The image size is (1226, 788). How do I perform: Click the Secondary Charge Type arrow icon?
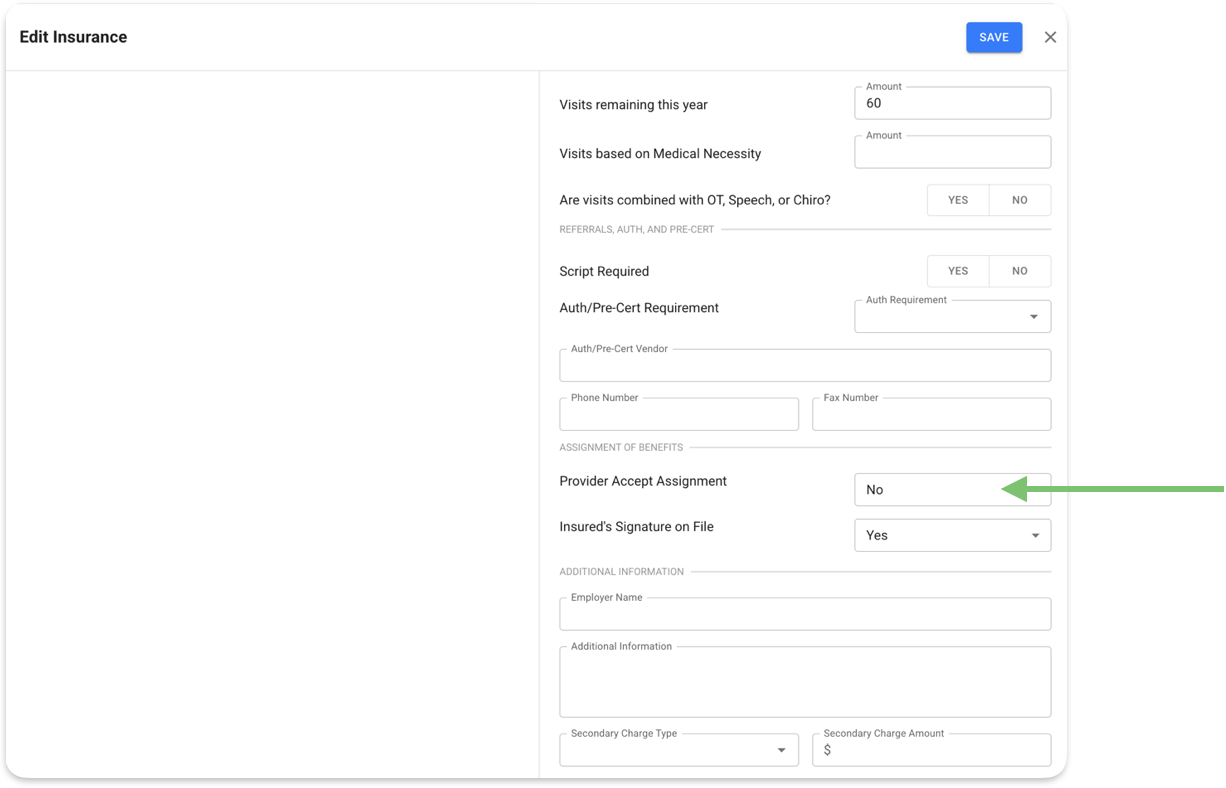point(781,750)
